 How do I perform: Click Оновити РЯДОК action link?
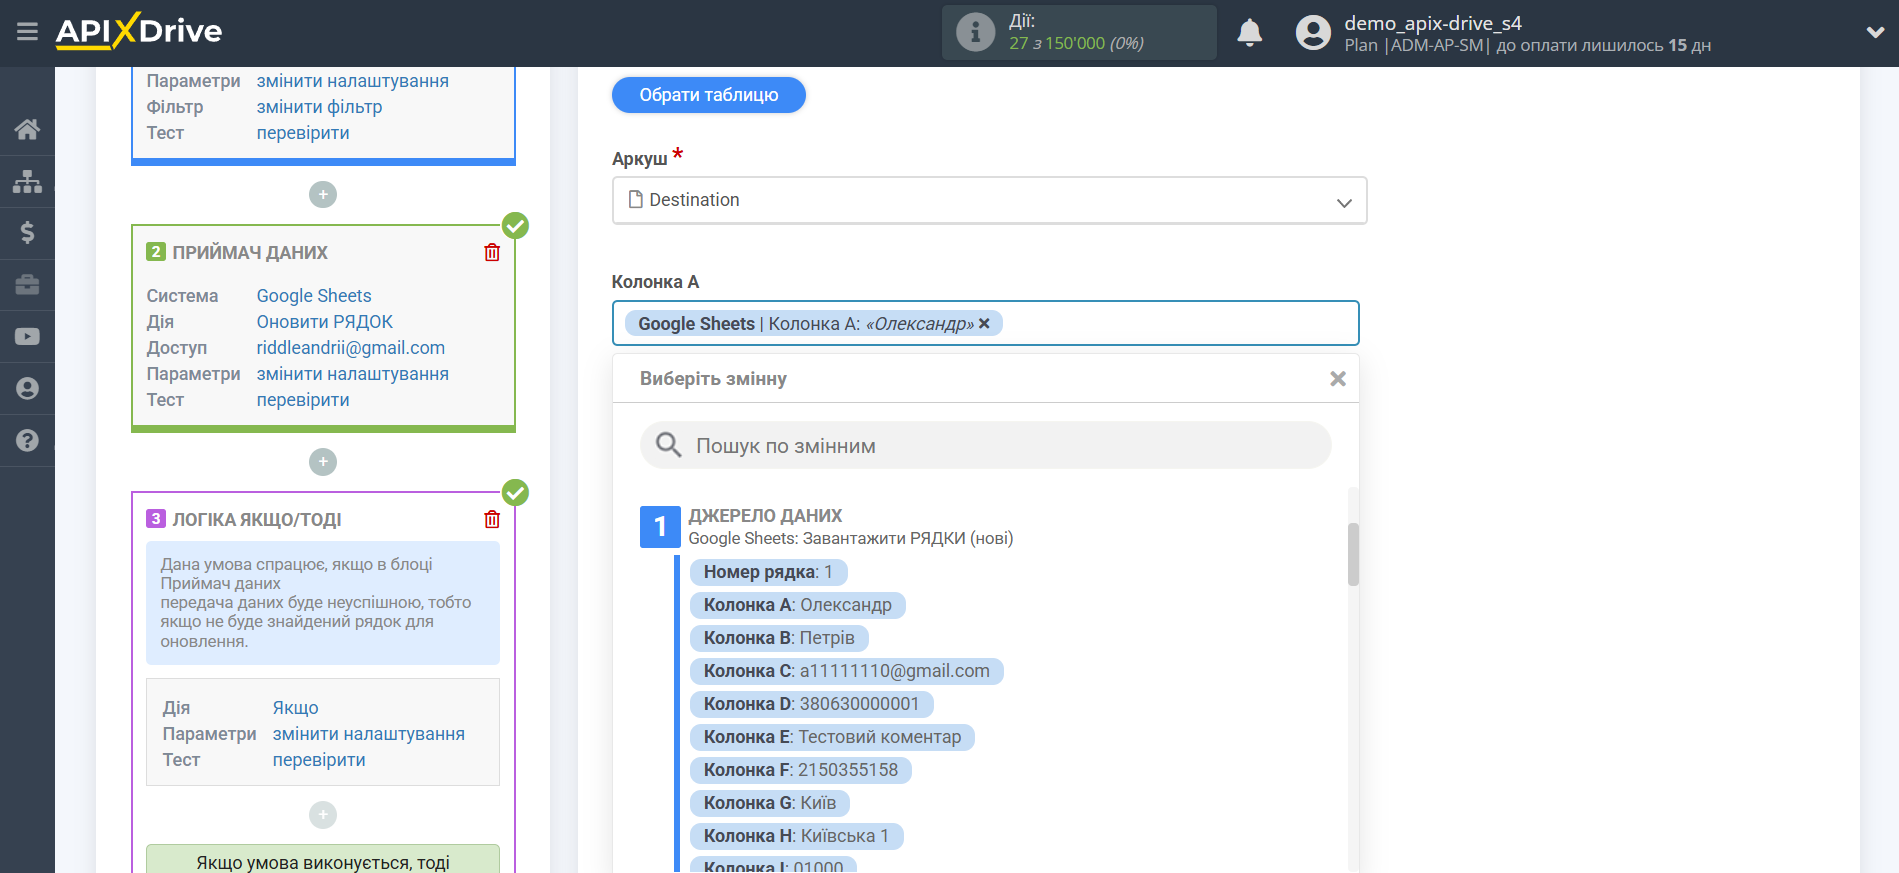pyautogui.click(x=324, y=322)
